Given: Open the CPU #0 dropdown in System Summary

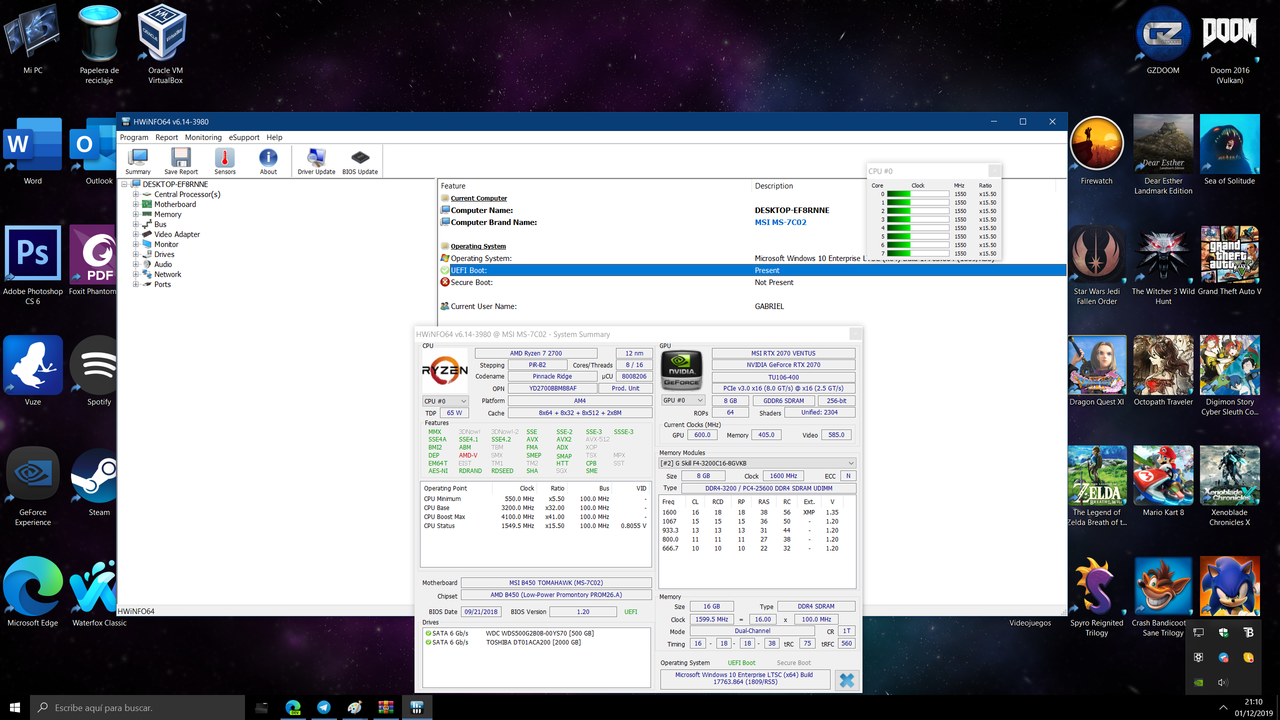Looking at the screenshot, I should pyautogui.click(x=445, y=400).
